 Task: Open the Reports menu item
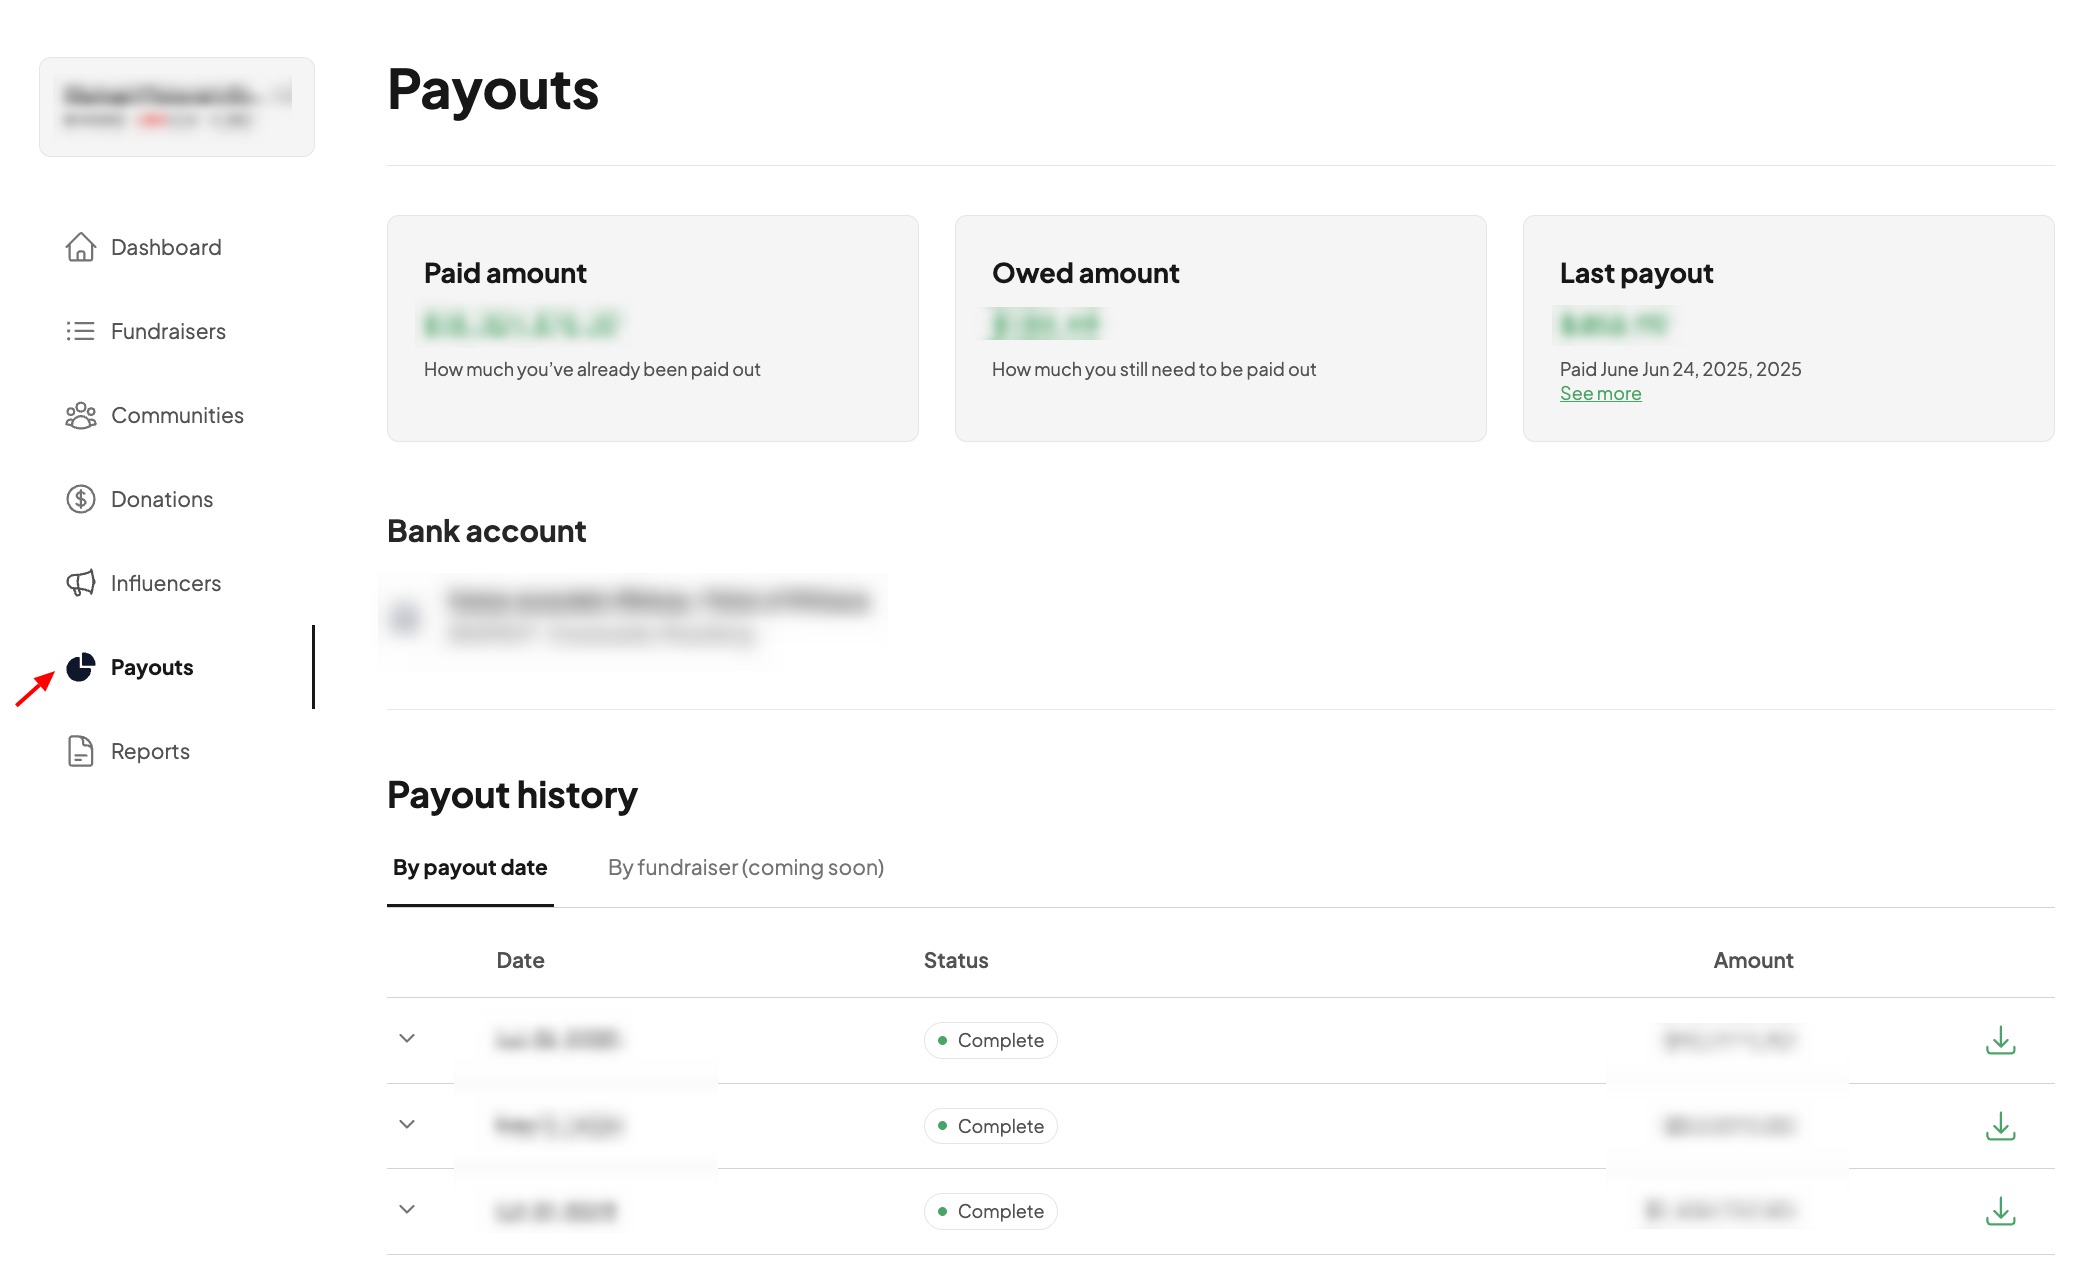click(150, 751)
